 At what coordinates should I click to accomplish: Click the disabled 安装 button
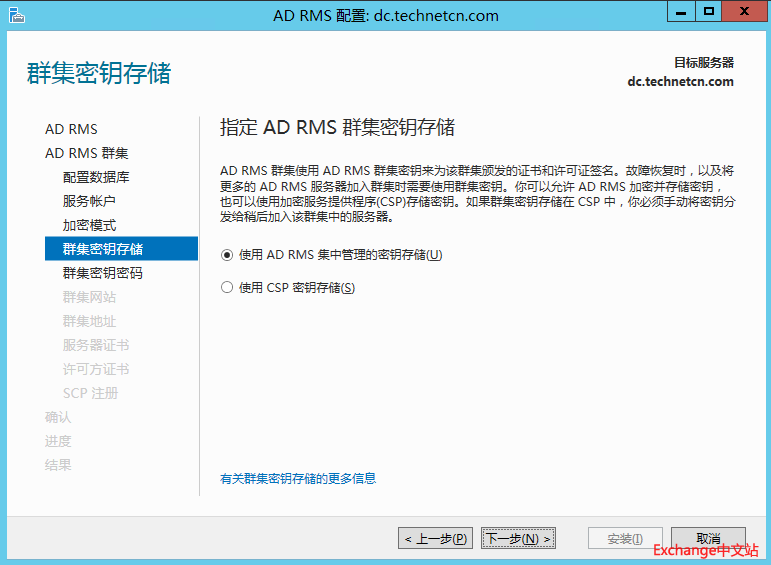(x=625, y=539)
